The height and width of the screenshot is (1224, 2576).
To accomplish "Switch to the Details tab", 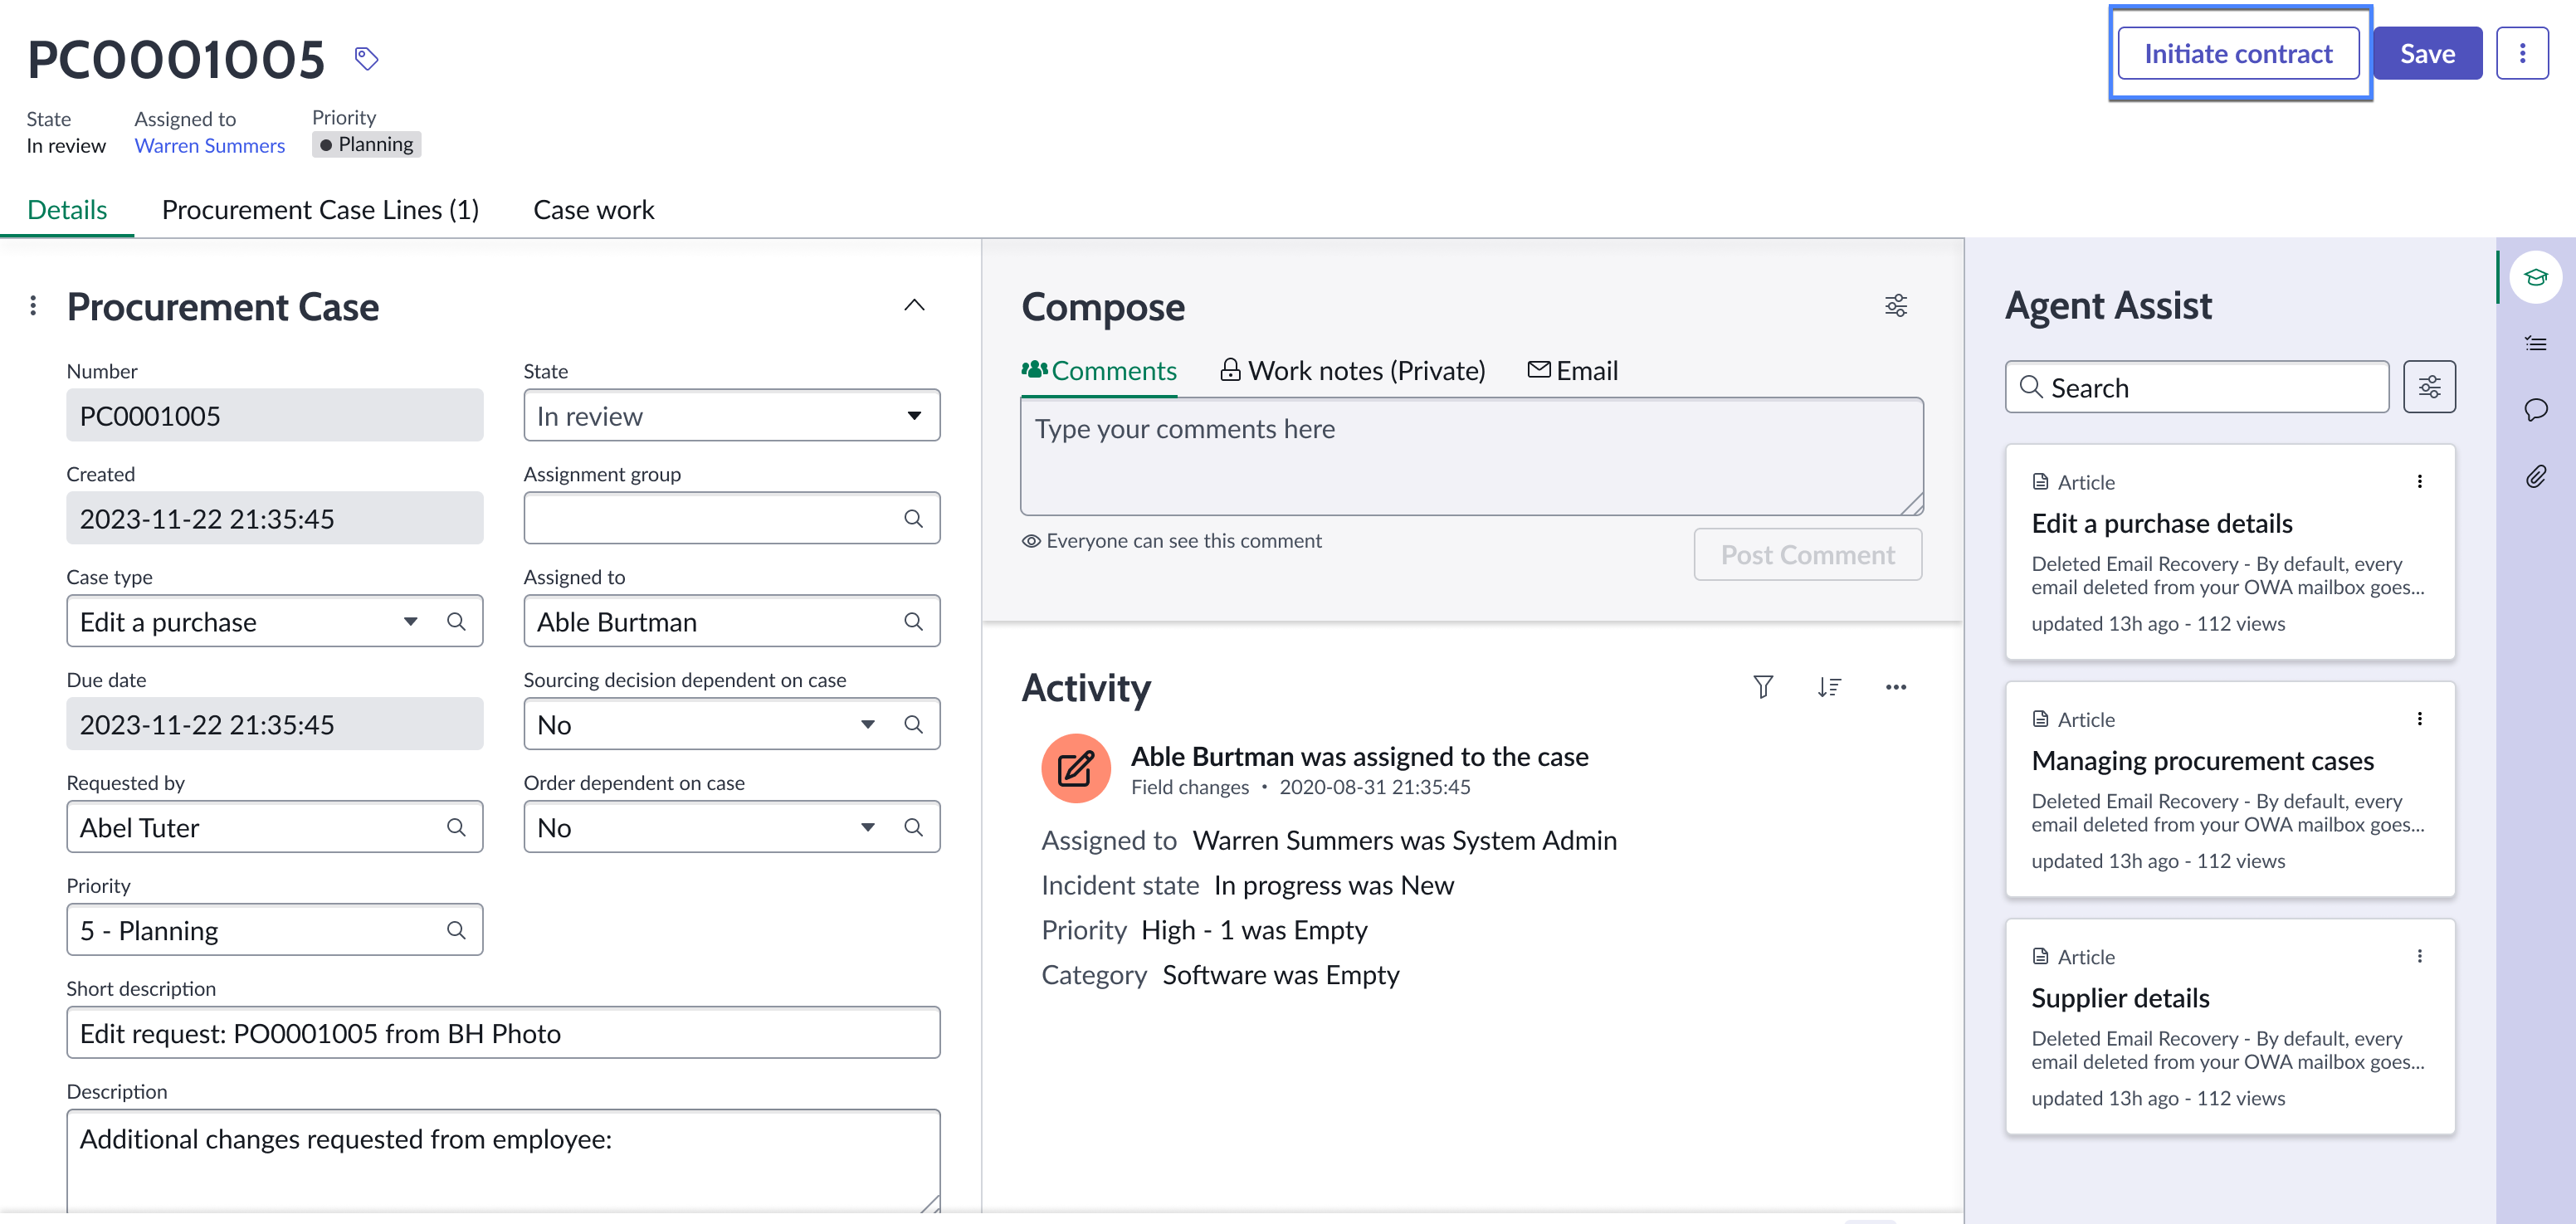I will [67, 209].
